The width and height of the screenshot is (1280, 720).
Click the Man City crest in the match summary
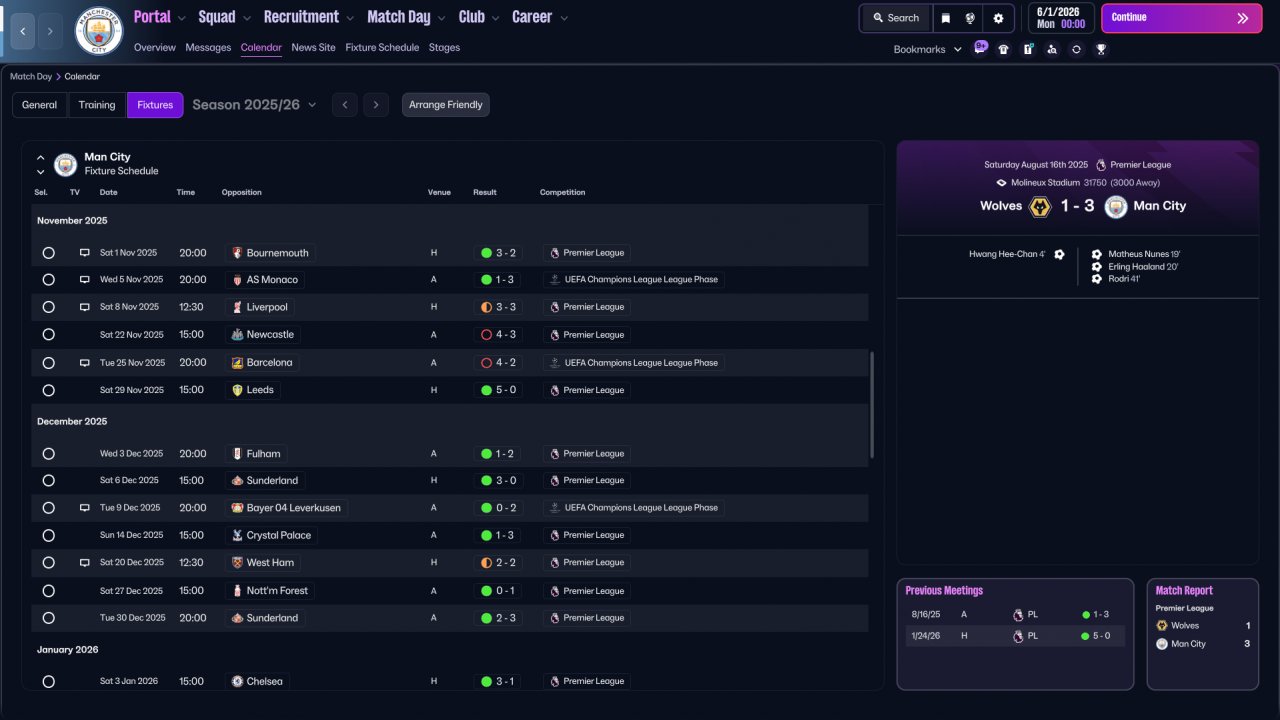(x=1116, y=206)
